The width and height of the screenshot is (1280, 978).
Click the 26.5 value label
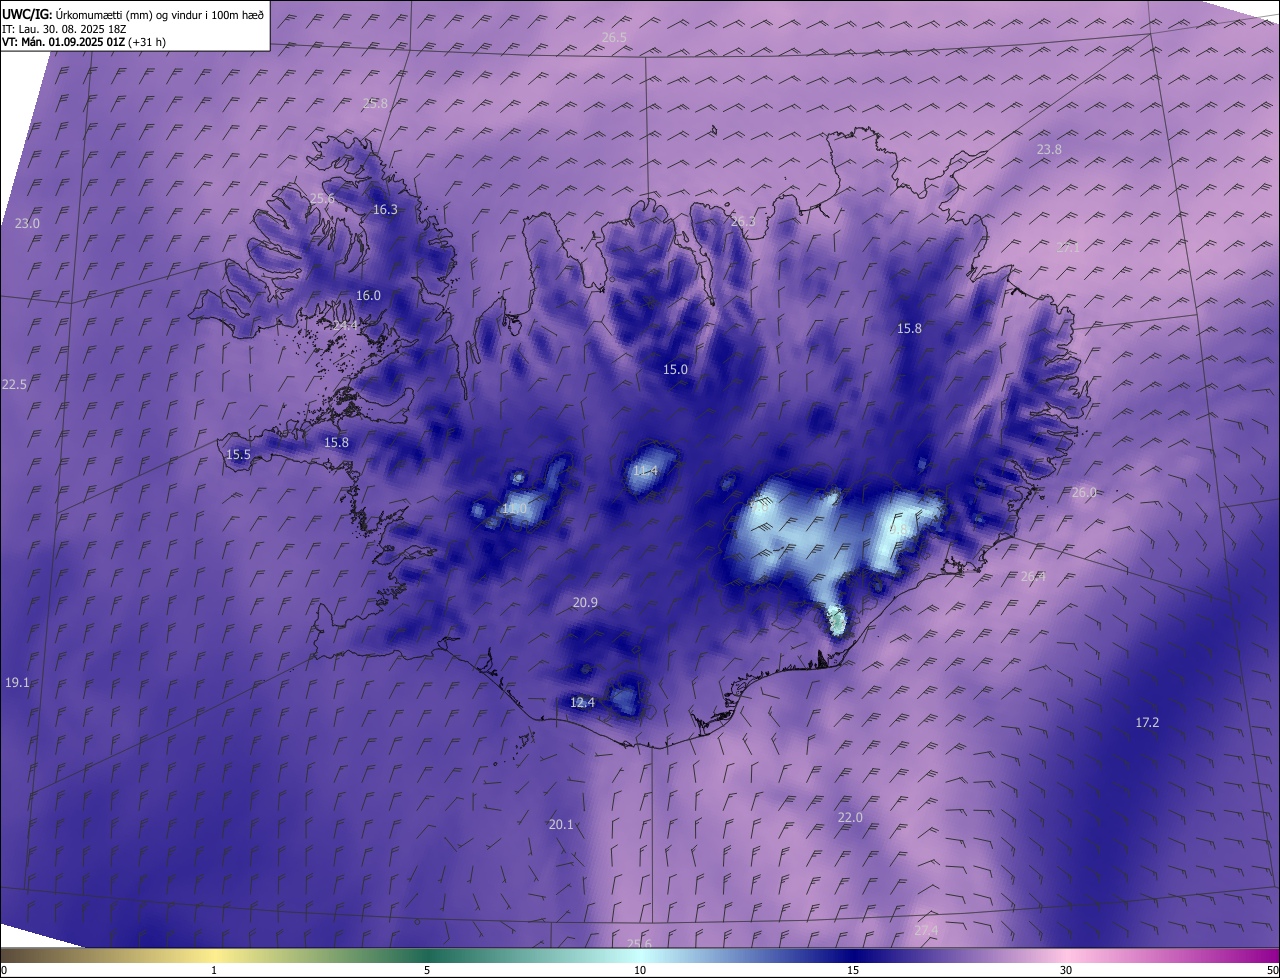point(614,37)
